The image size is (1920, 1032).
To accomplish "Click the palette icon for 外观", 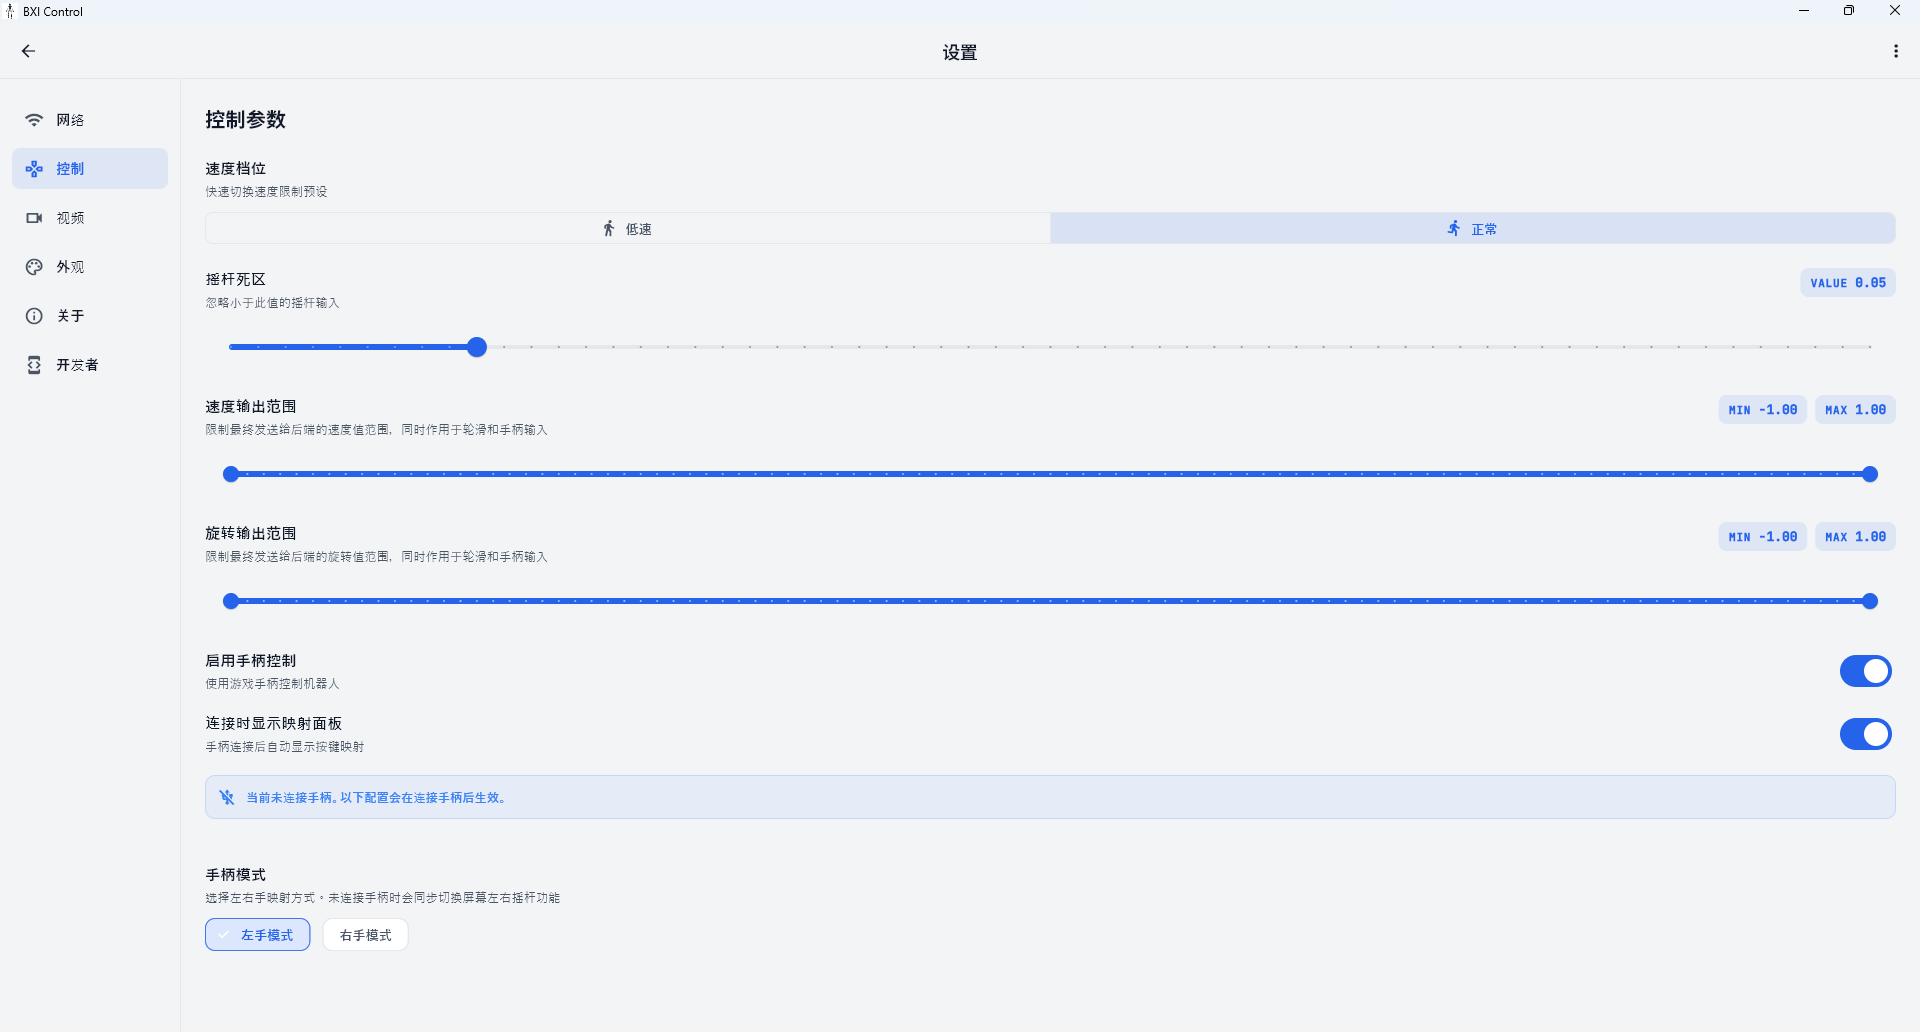I will click(x=34, y=267).
